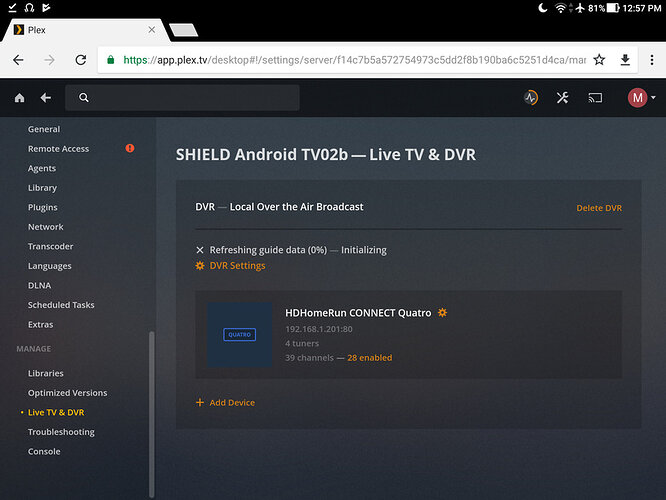Reload the page in browser
666x500 pixels.
coord(81,60)
